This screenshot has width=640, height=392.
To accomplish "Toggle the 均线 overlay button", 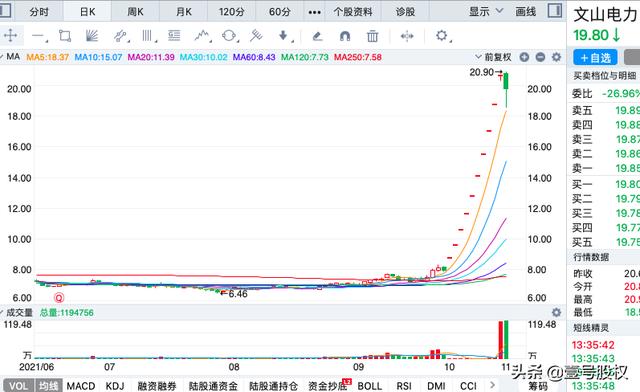I will coord(48,386).
